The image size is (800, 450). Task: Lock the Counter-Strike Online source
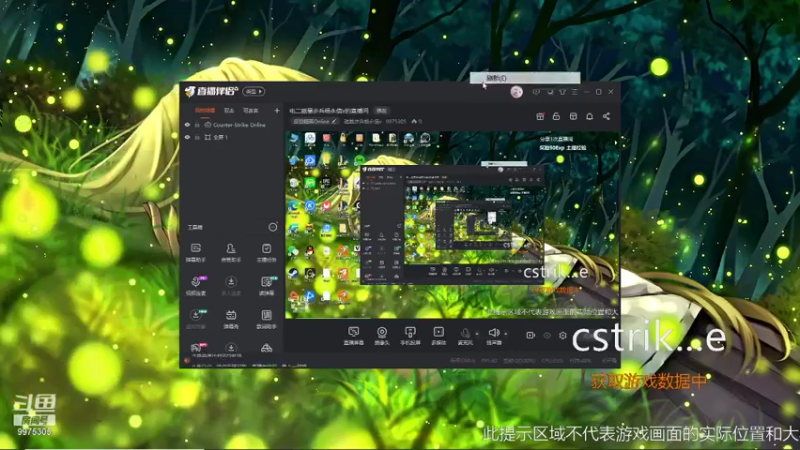pyautogui.click(x=197, y=125)
